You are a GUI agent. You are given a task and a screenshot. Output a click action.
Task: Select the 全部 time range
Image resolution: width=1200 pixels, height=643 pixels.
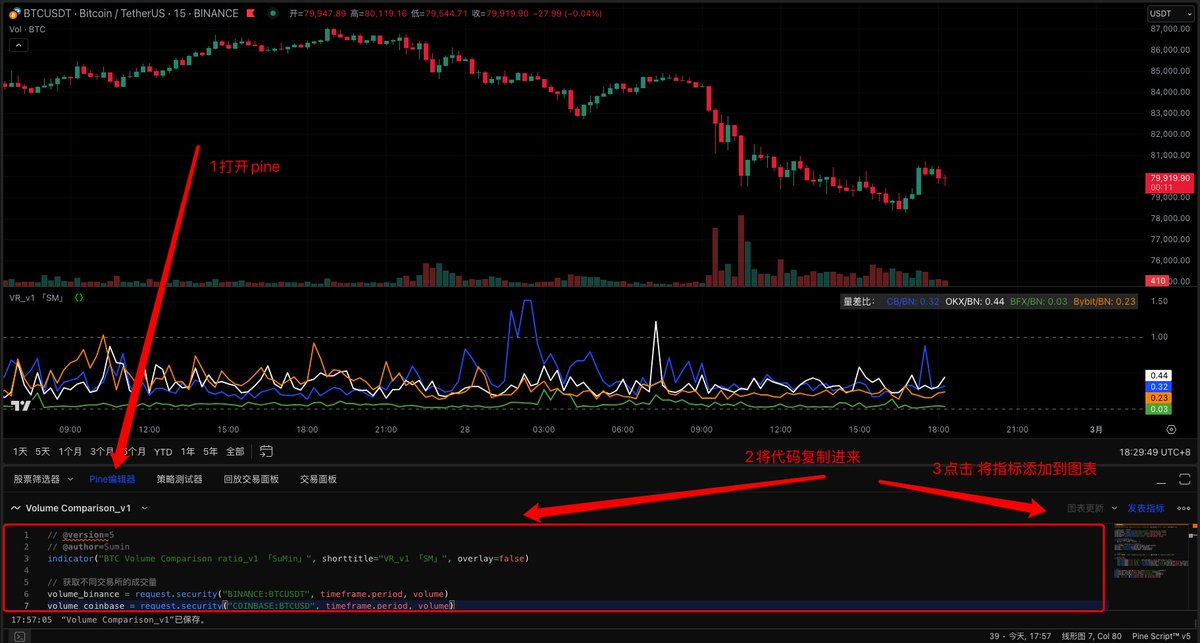(235, 451)
